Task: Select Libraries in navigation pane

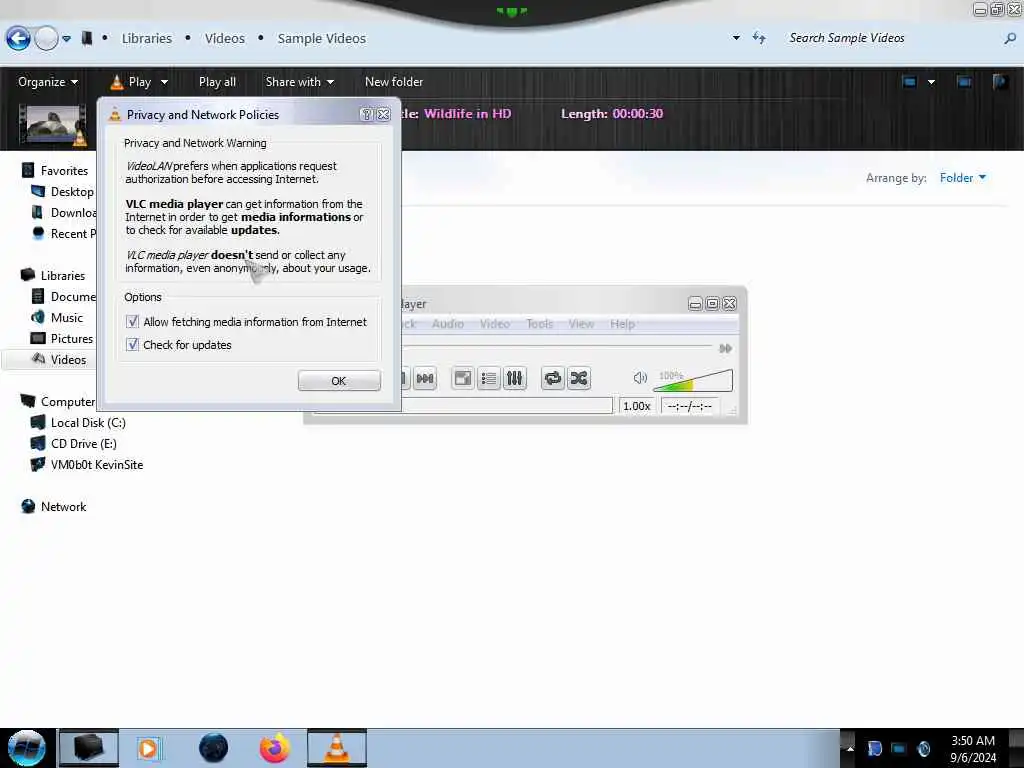Action: pyautogui.click(x=63, y=276)
